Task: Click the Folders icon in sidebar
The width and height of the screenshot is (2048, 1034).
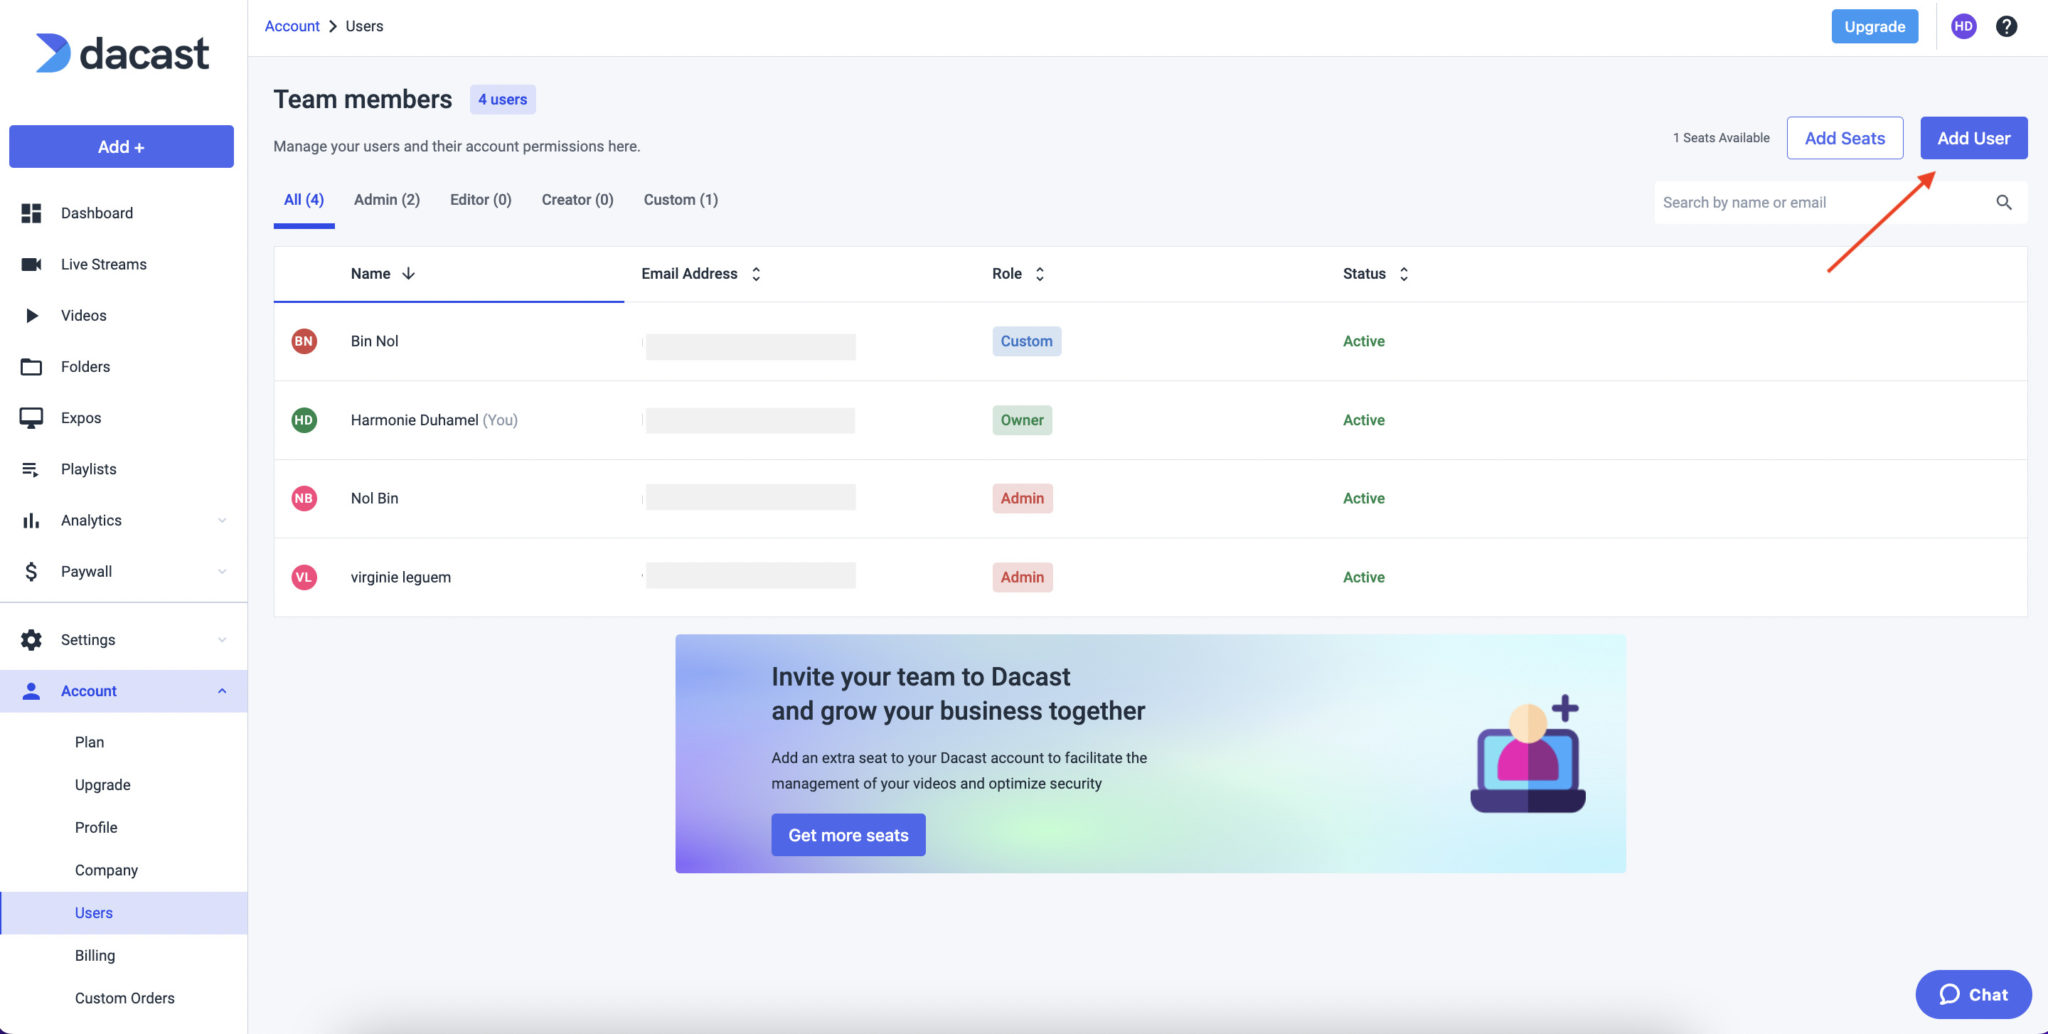Action: click(x=31, y=367)
